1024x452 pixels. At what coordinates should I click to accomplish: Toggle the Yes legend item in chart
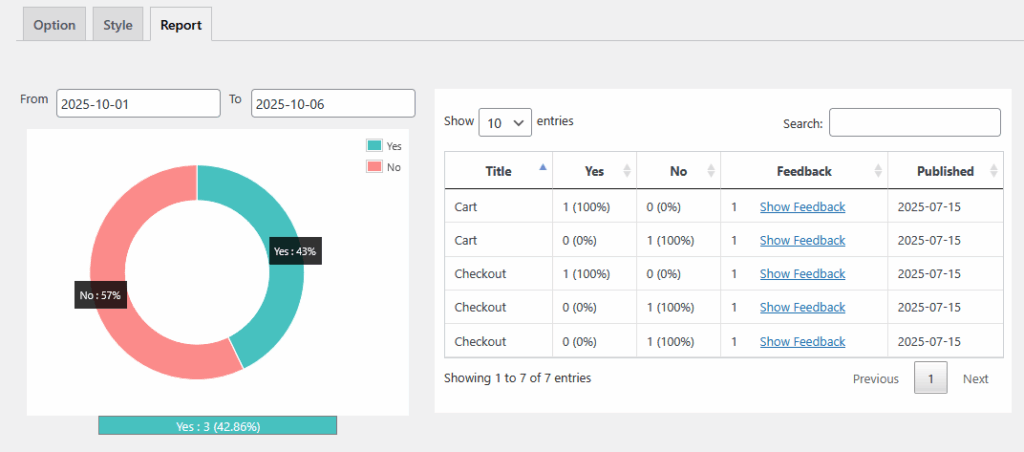tap(384, 146)
